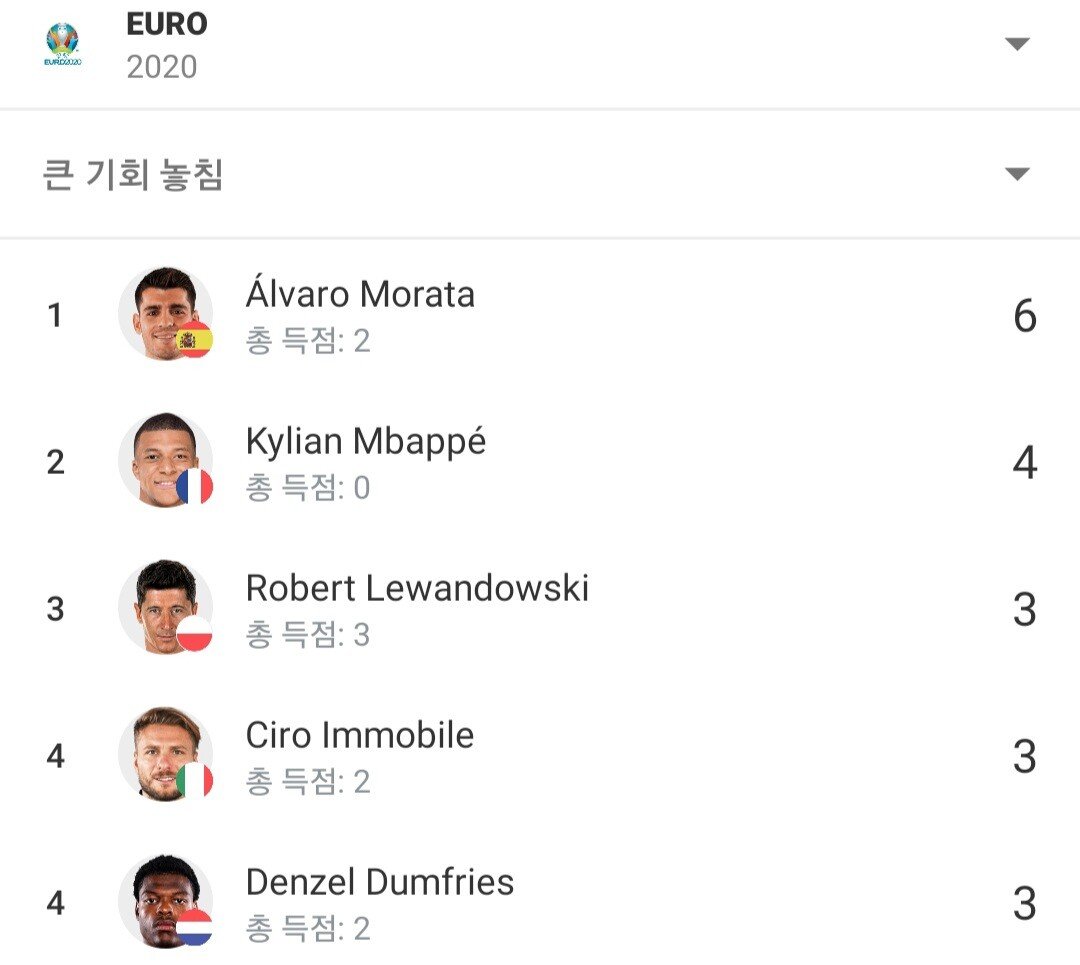This screenshot has width=1080, height=965.
Task: Select the Kylian Mbappé name link
Action: 366,442
